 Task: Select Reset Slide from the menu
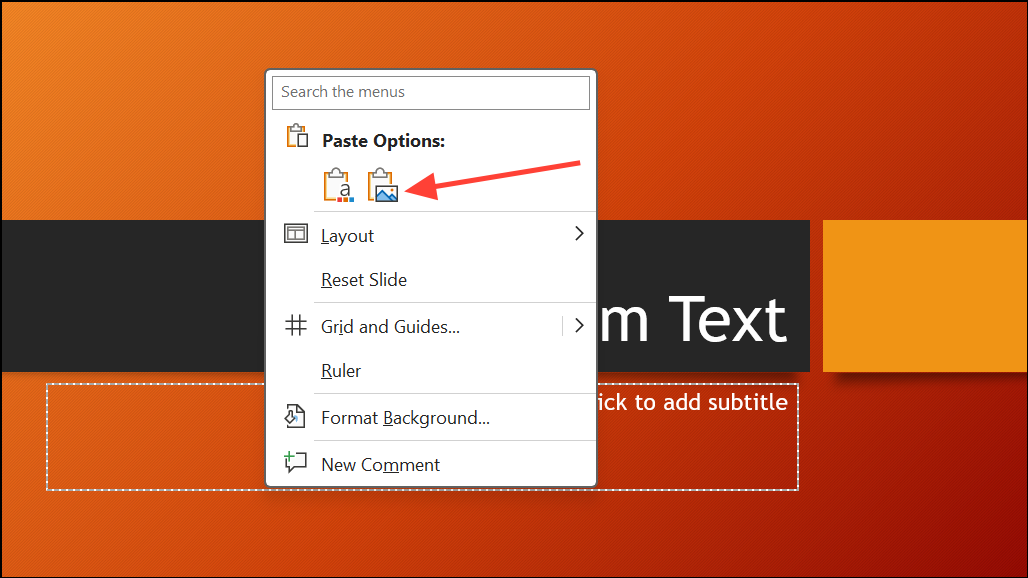[x=363, y=280]
